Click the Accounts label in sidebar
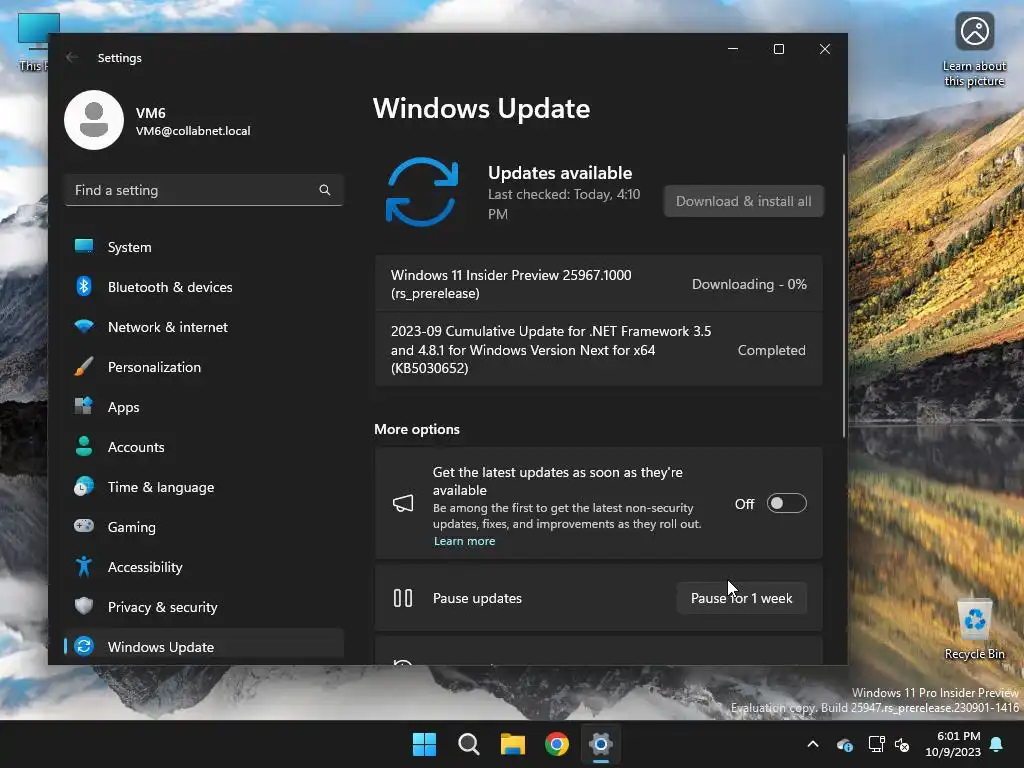 [136, 447]
